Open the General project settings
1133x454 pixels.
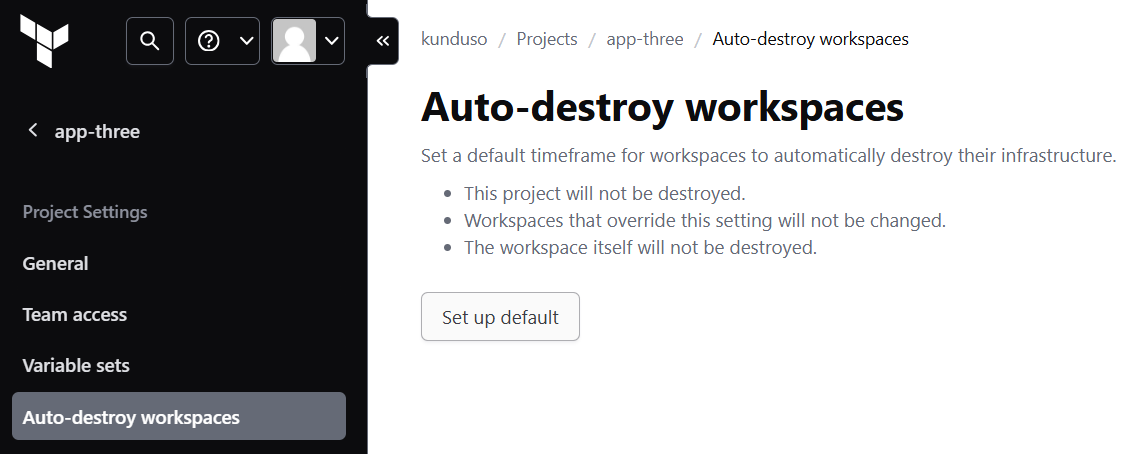point(56,264)
